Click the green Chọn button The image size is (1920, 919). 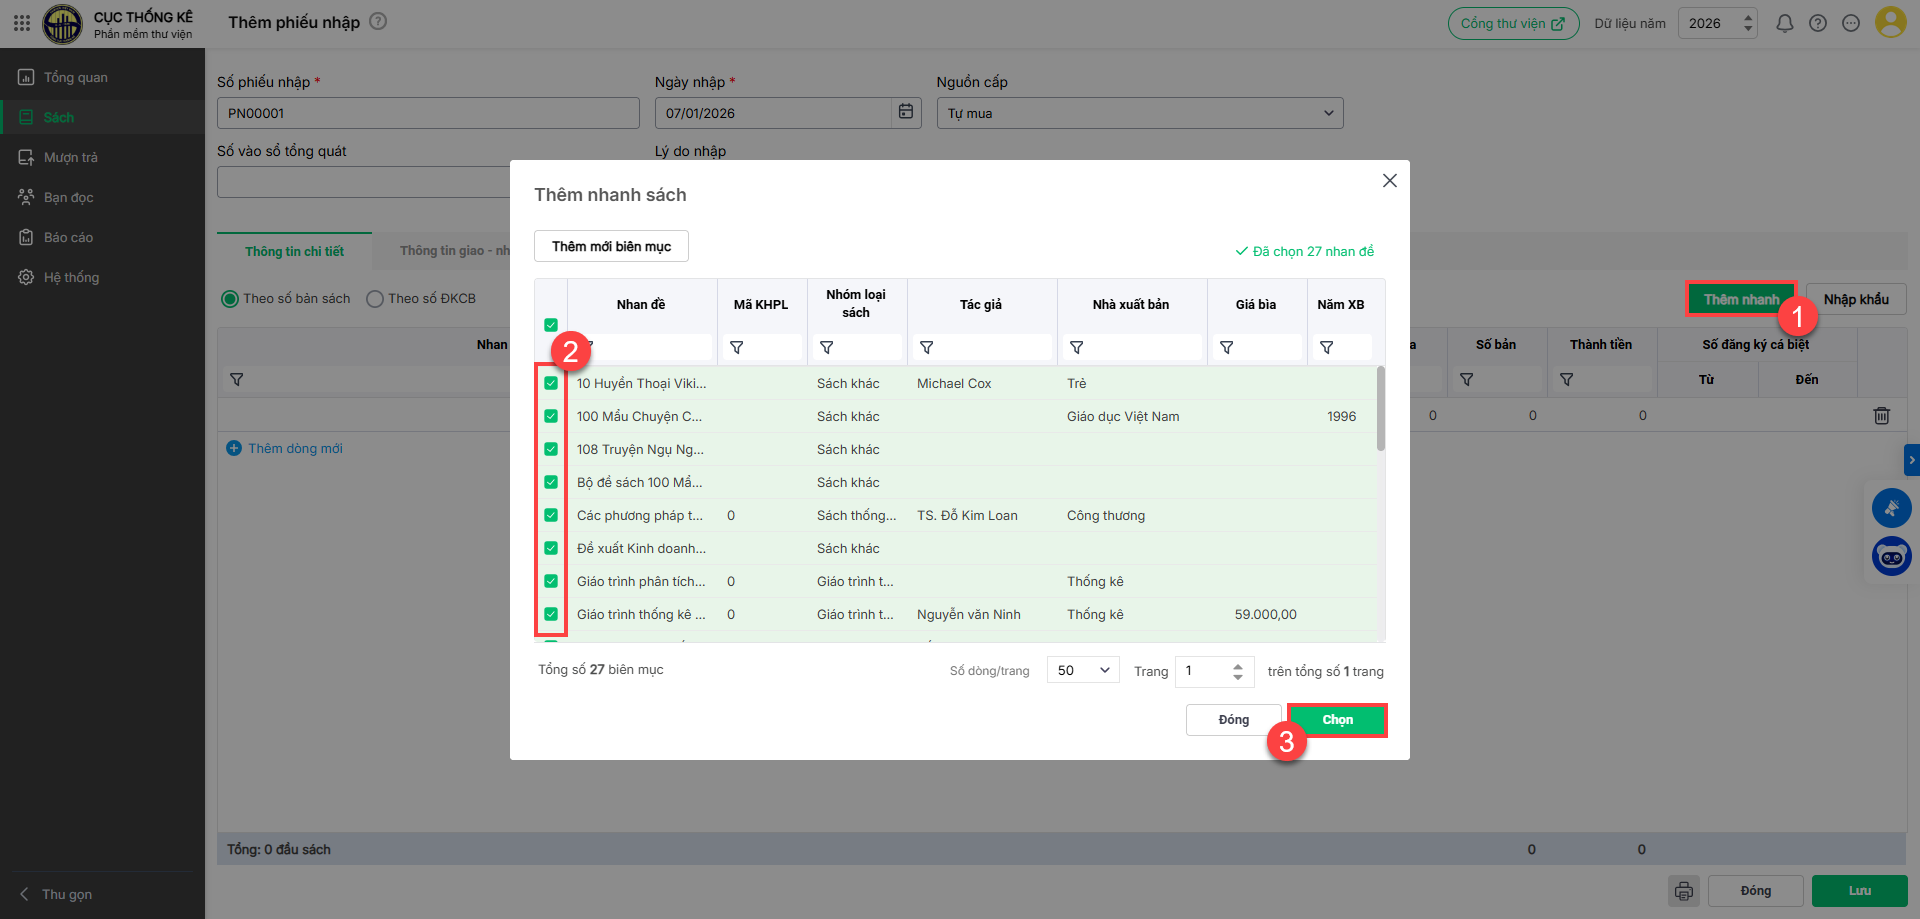pyautogui.click(x=1337, y=720)
